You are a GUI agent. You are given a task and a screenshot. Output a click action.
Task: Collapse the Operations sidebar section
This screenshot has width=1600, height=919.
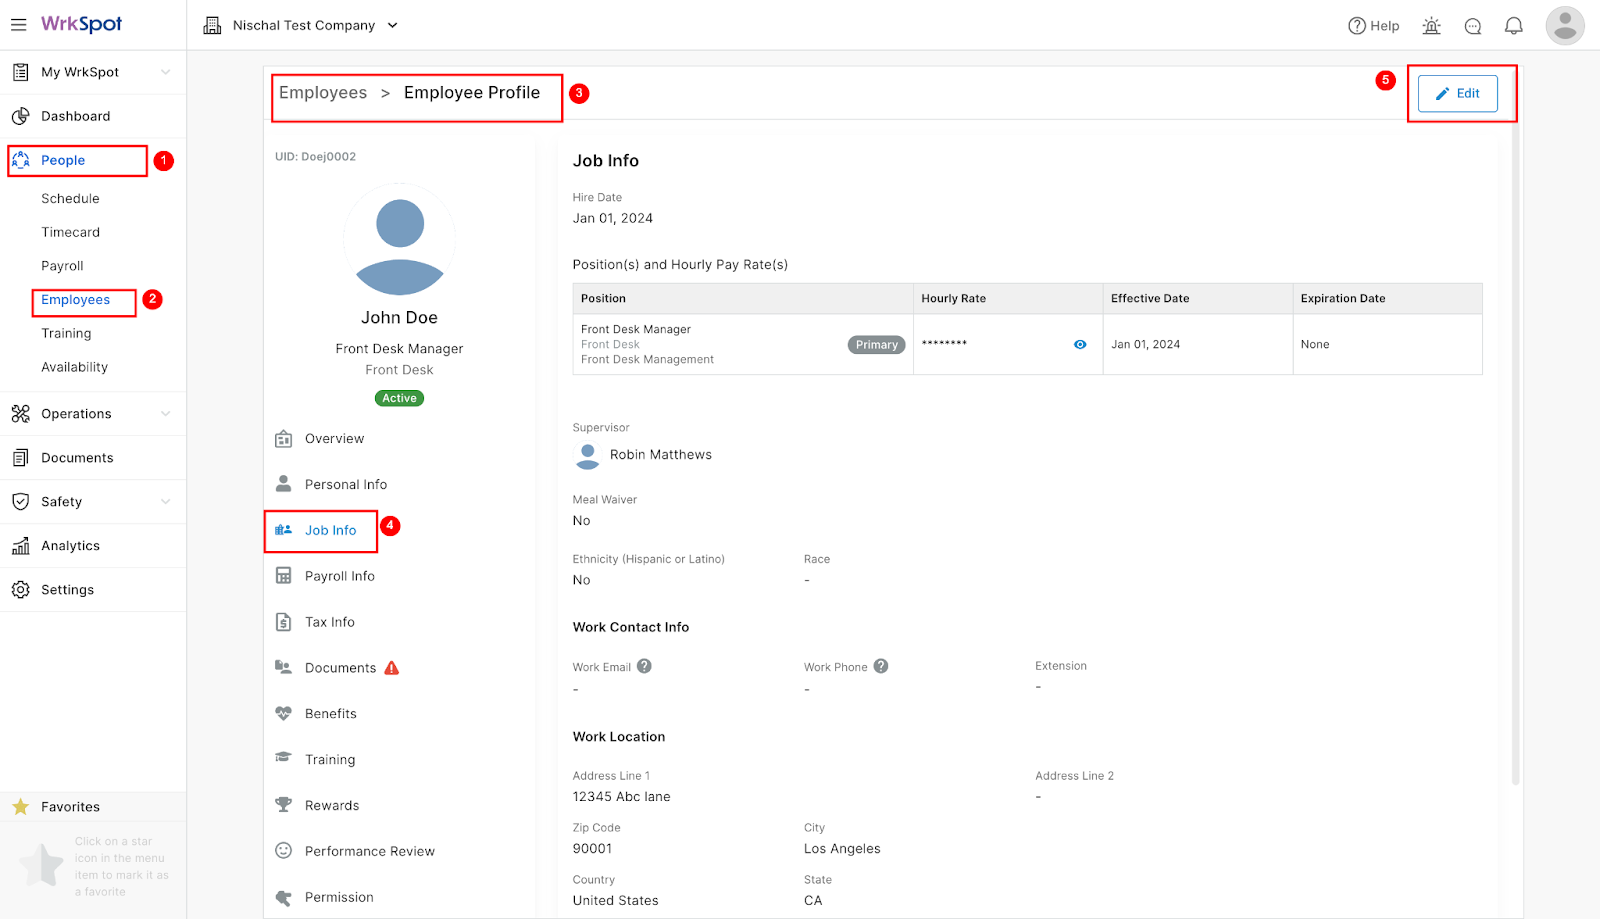(76, 413)
